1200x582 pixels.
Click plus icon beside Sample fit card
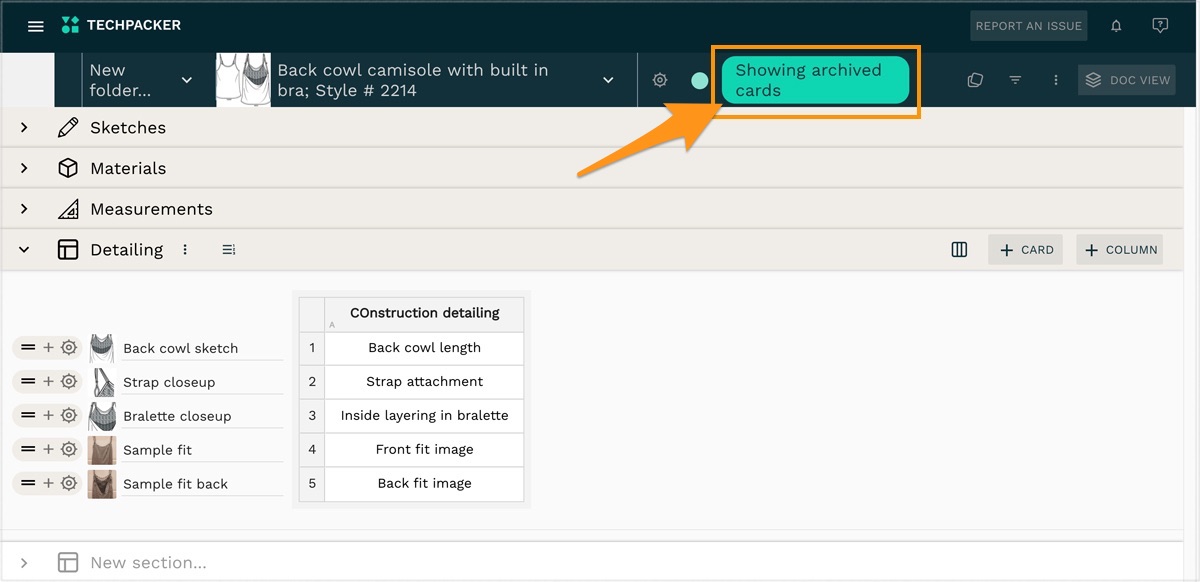[48, 450]
